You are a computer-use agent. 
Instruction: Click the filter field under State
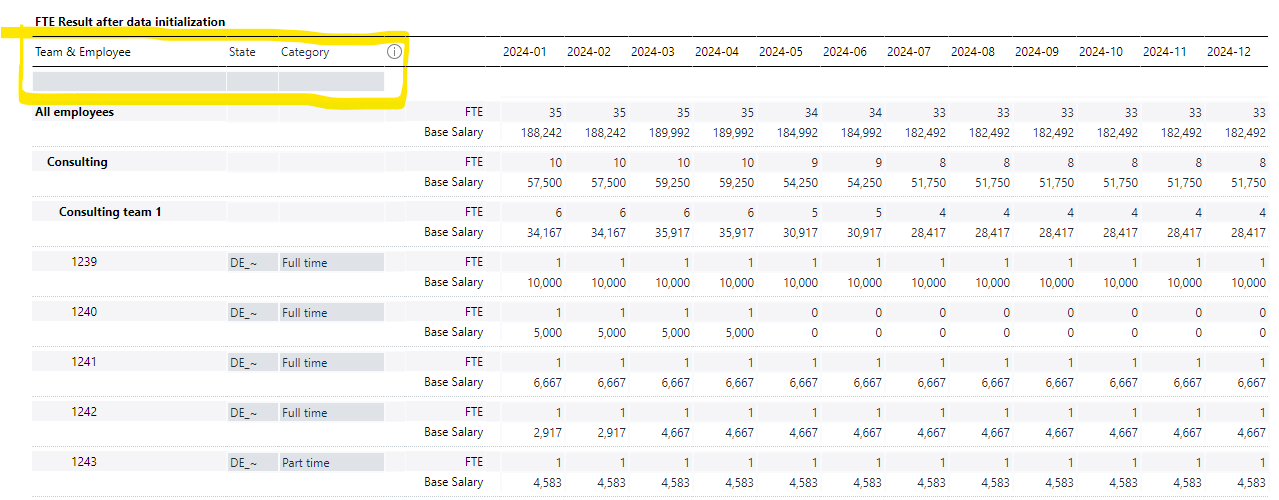[252, 81]
